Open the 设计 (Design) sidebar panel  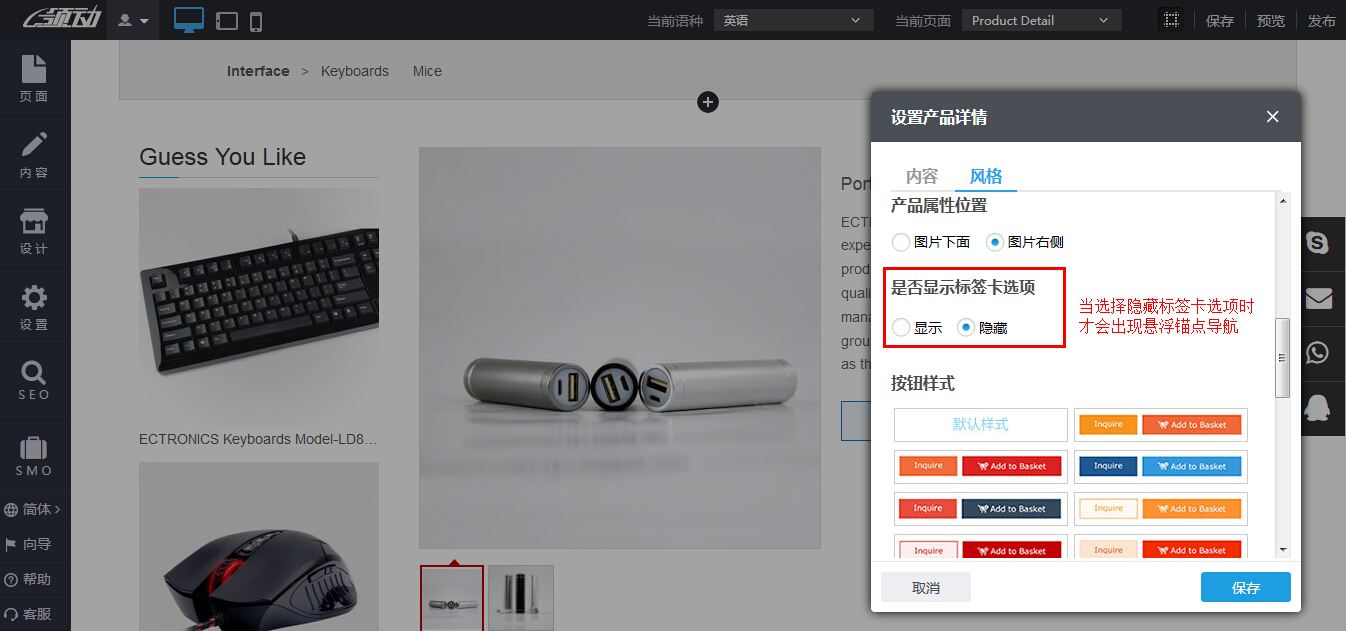[x=34, y=230]
